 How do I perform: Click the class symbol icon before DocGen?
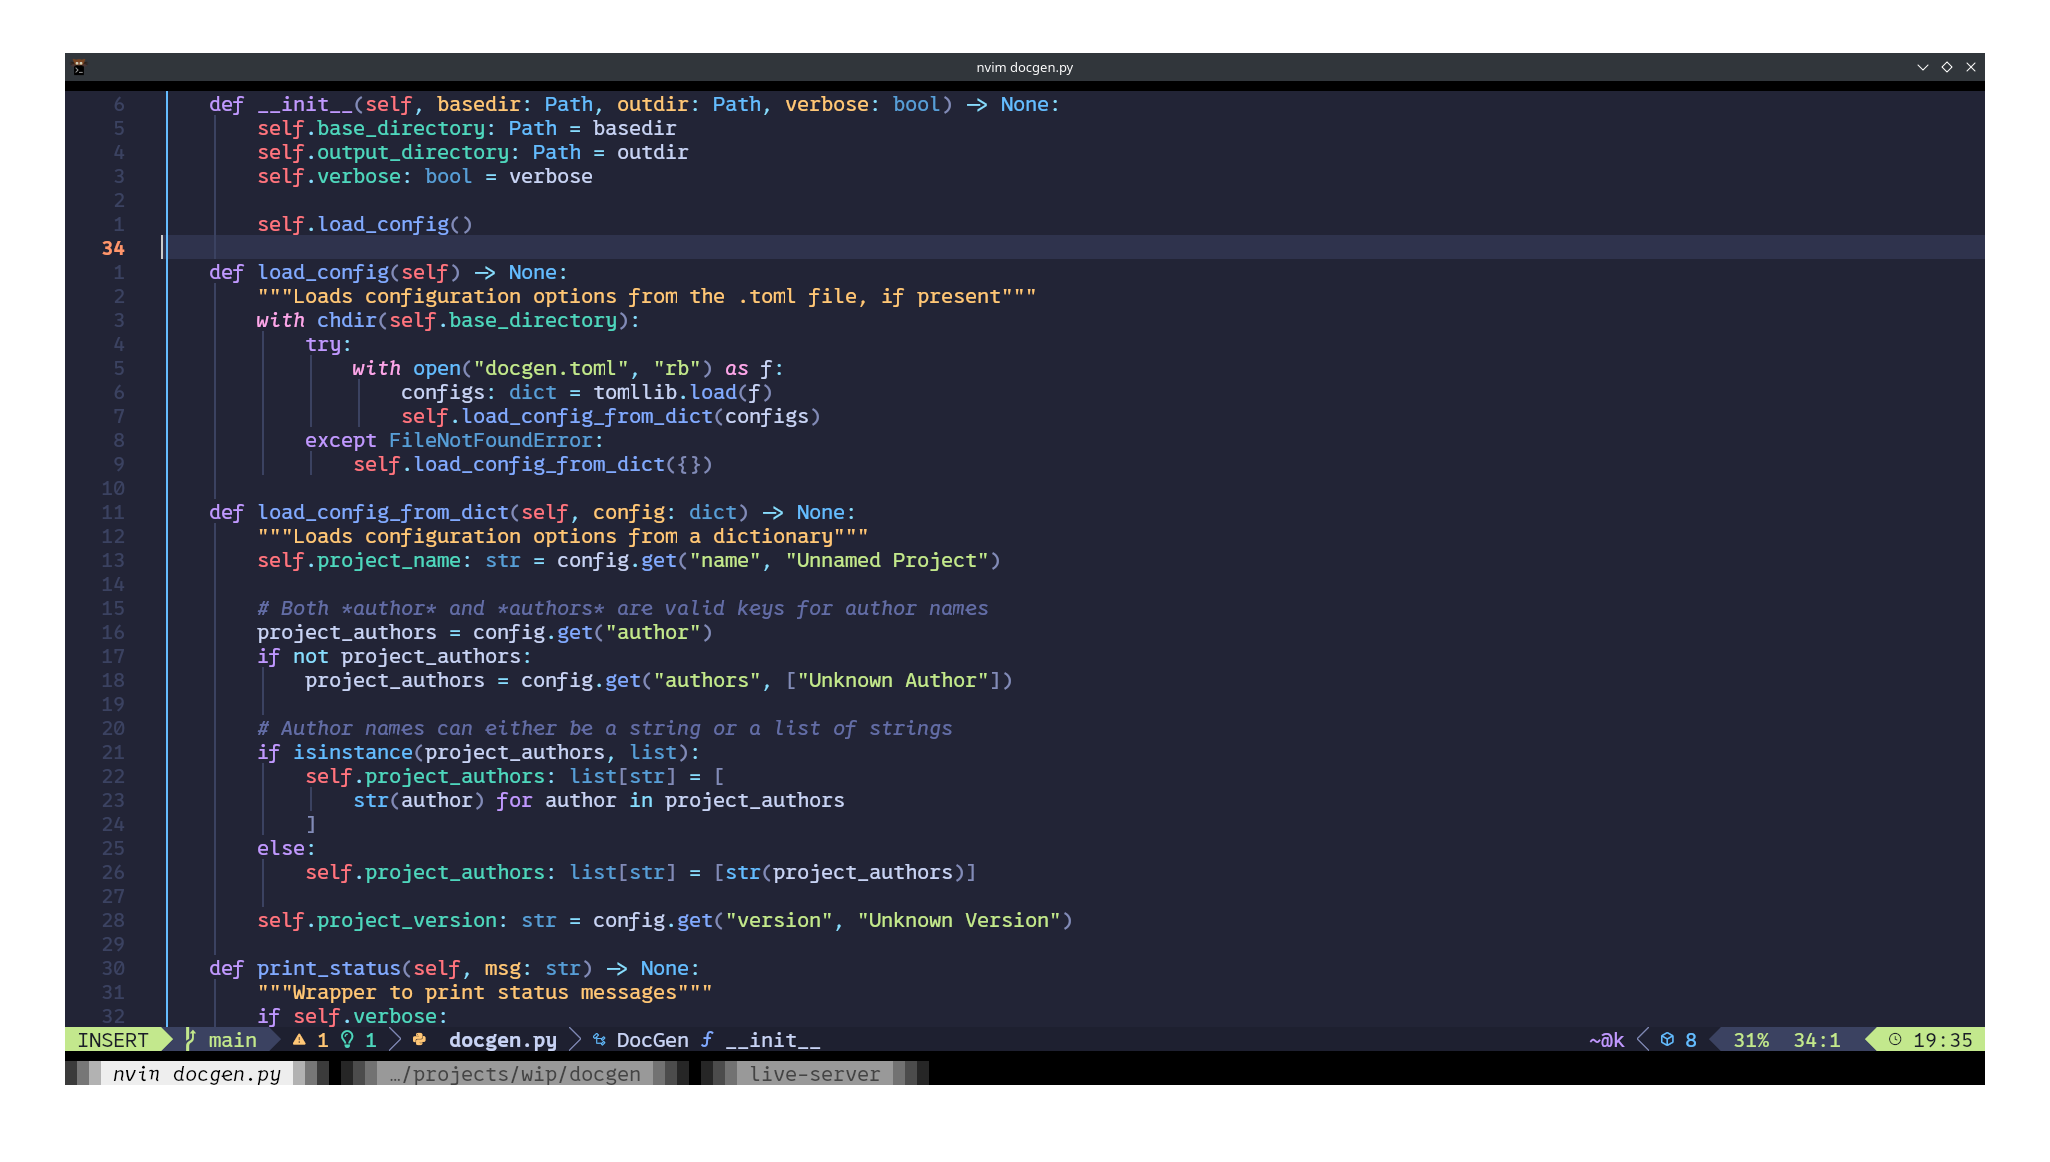(599, 1040)
